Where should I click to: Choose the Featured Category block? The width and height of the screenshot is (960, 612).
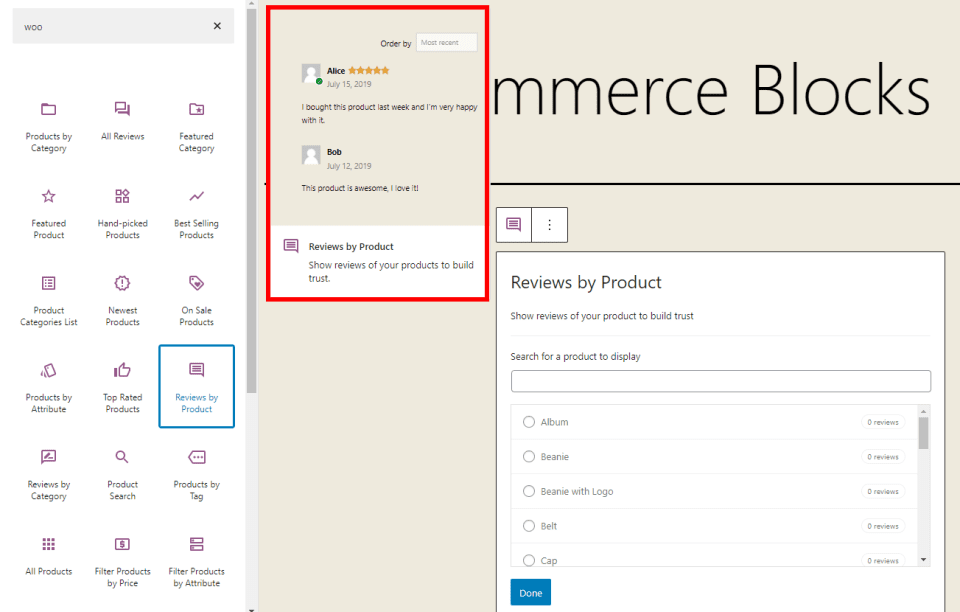[x=196, y=125]
